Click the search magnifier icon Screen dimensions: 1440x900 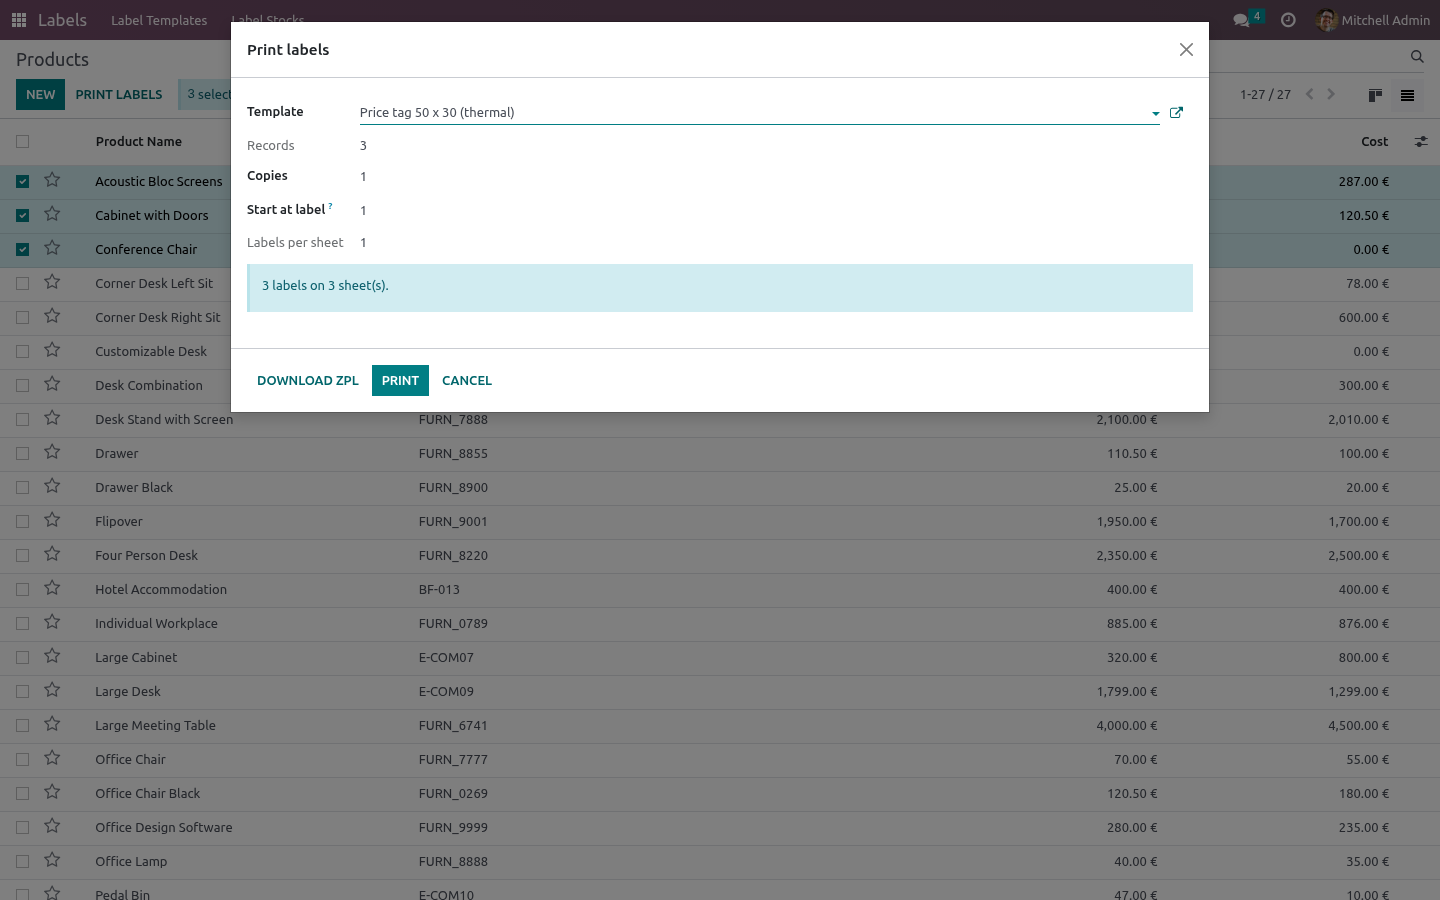[x=1417, y=57]
